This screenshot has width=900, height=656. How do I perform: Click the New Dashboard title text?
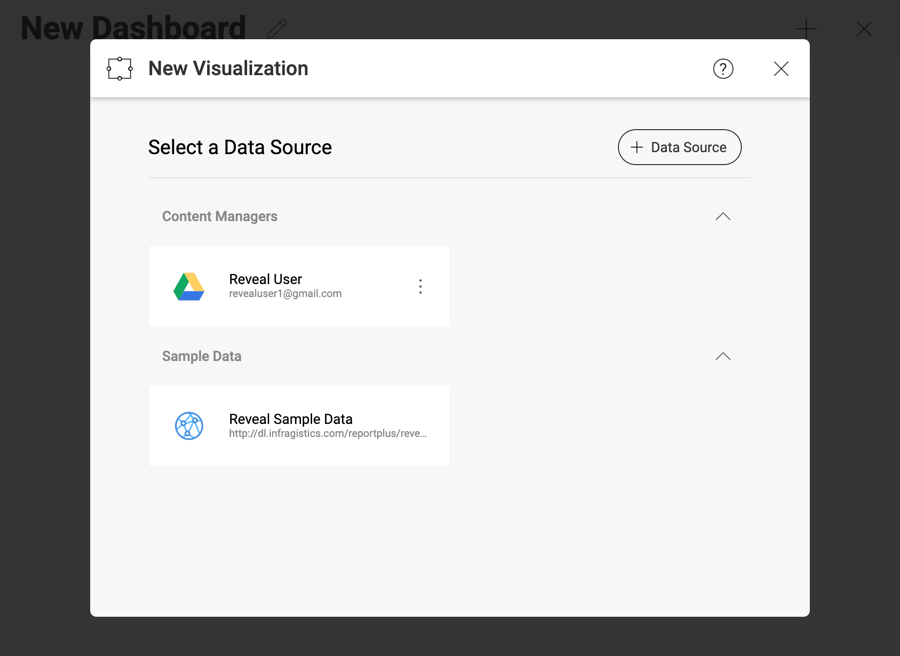(x=133, y=28)
